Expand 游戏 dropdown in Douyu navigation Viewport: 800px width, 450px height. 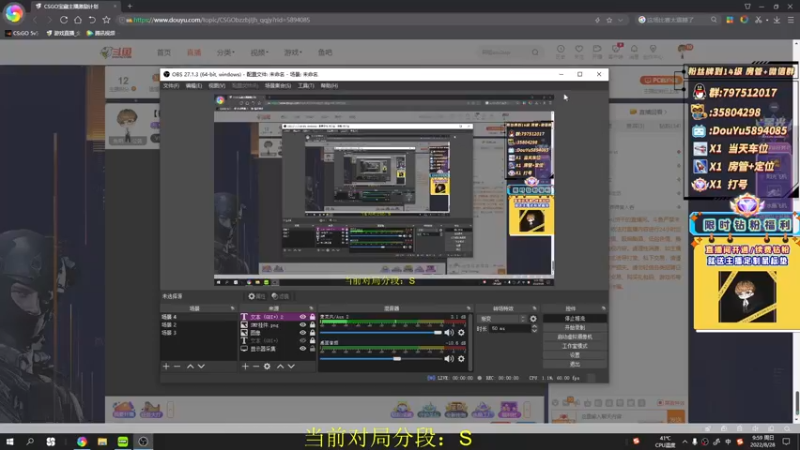click(293, 53)
